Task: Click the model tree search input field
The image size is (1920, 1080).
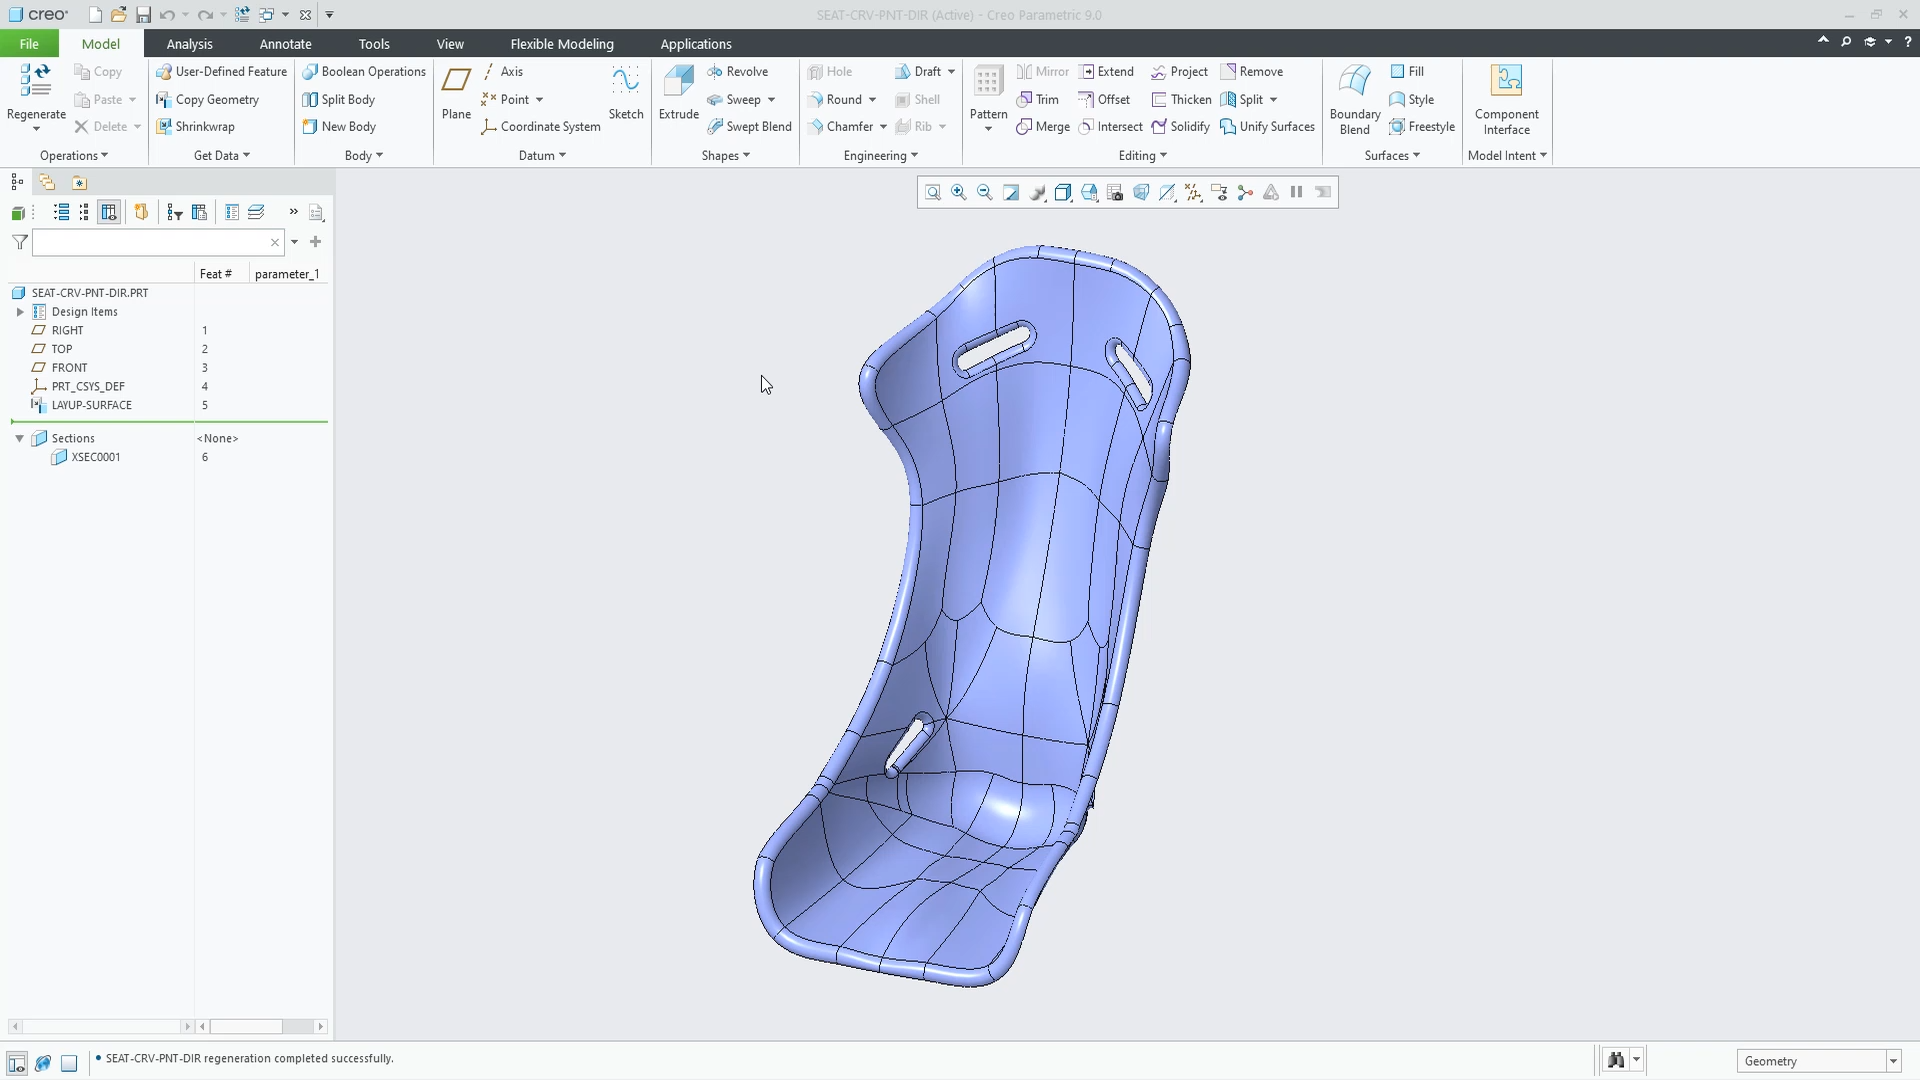Action: point(158,242)
